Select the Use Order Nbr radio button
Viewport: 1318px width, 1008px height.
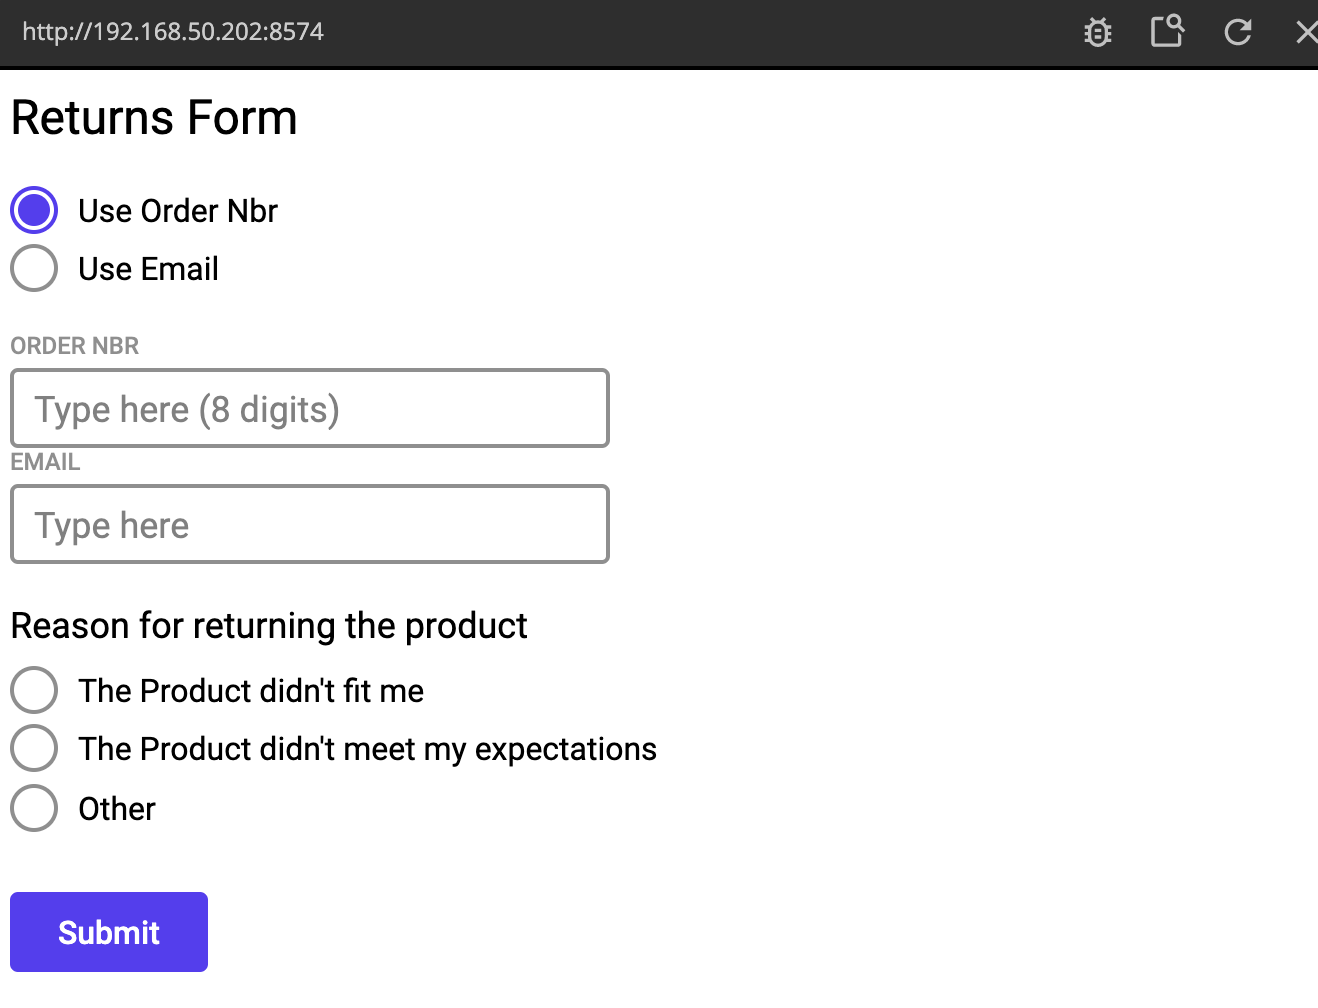click(x=34, y=210)
